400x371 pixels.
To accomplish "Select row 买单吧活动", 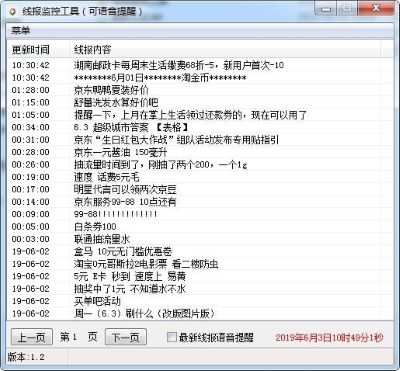I will [200, 301].
